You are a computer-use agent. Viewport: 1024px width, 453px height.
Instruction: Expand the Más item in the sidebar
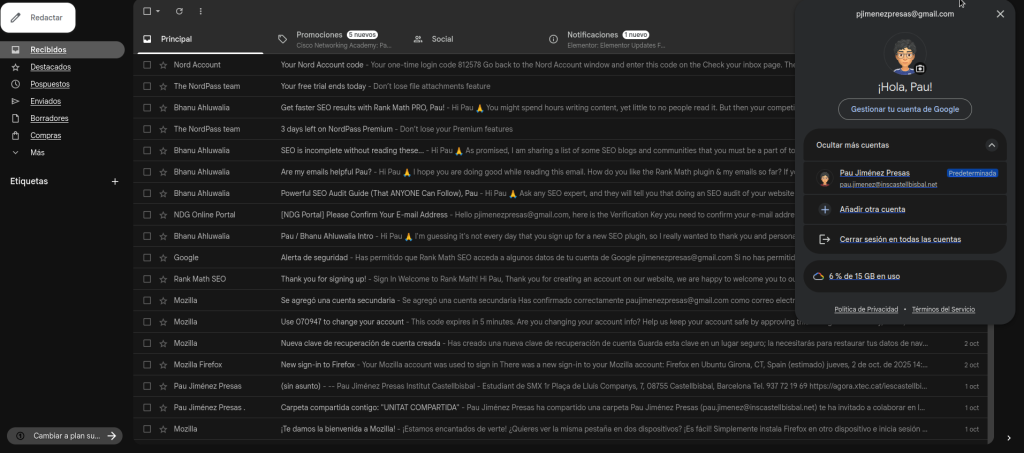(x=37, y=152)
